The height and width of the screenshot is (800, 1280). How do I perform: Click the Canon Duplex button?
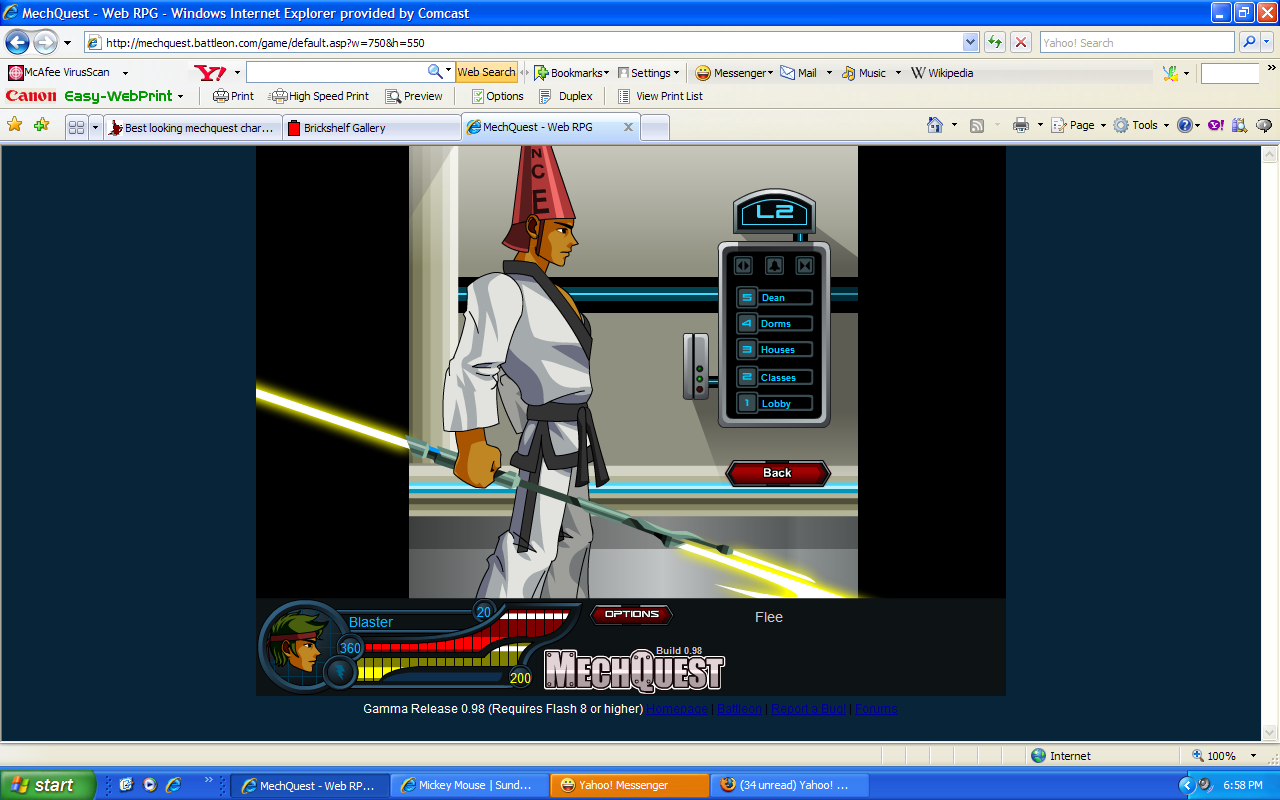point(566,96)
